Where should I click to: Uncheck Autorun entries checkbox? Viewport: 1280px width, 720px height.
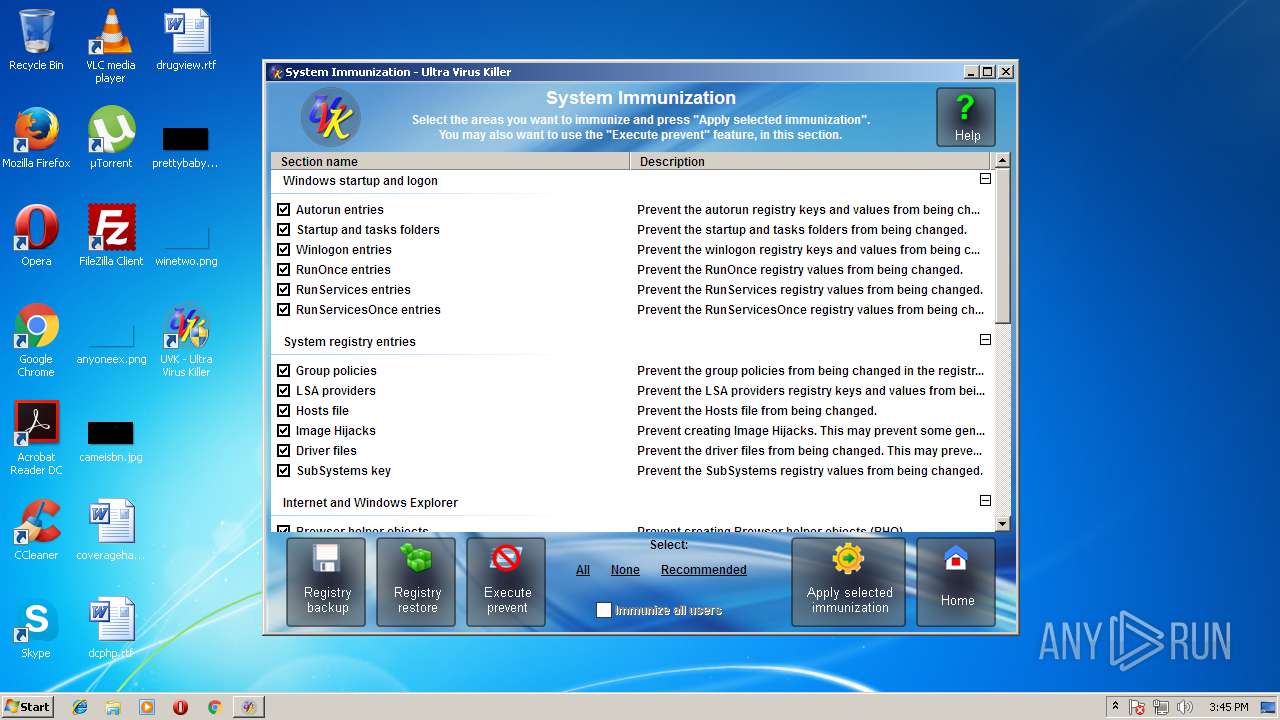pos(284,210)
